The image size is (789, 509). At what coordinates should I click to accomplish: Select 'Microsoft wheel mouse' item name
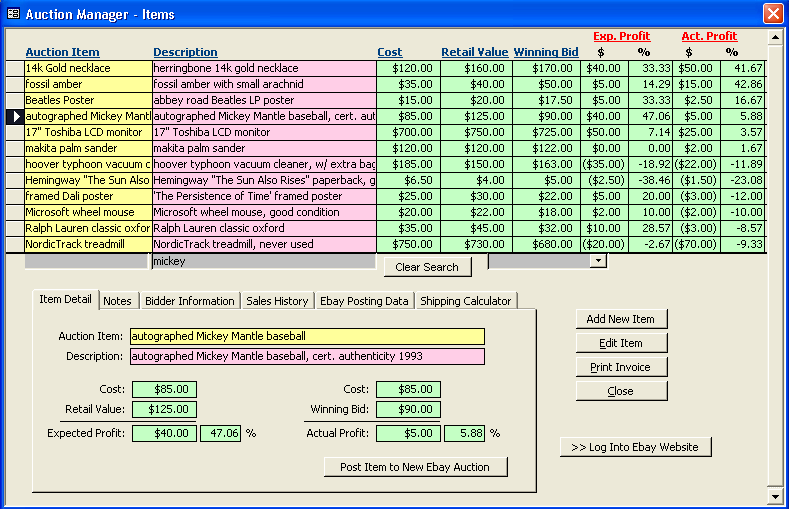coord(88,212)
